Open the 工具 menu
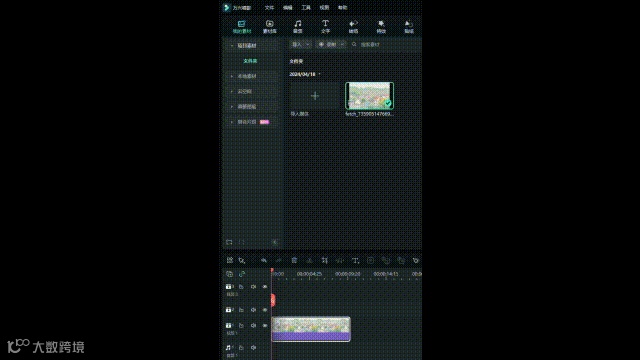Screen dimensions: 640x360 coord(306,8)
